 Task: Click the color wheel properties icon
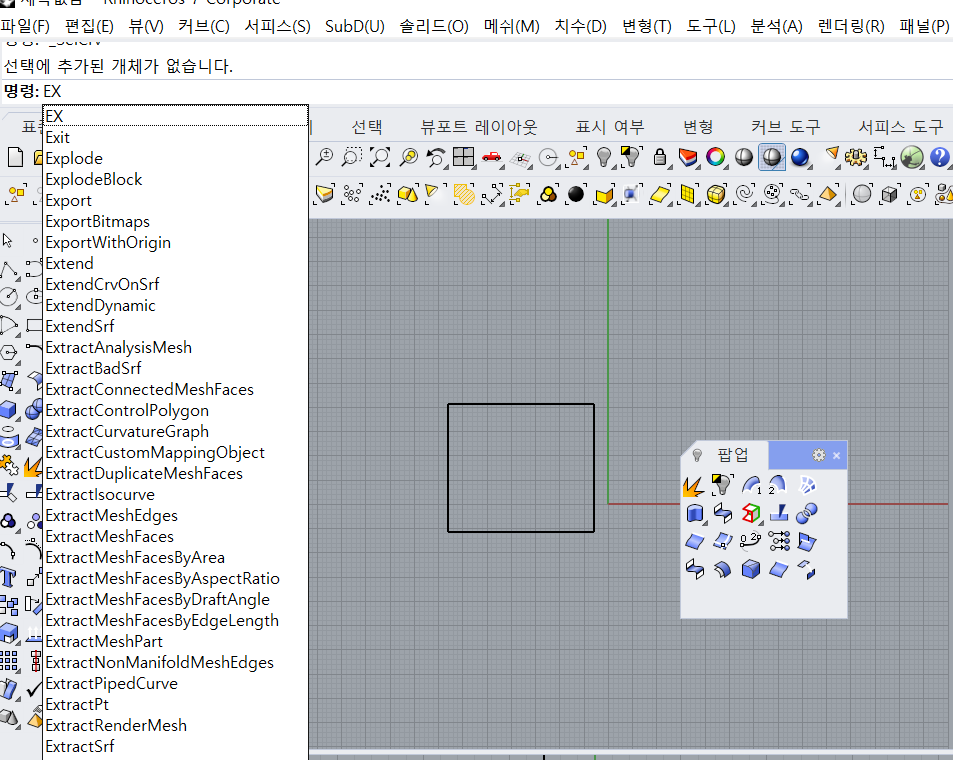[716, 157]
